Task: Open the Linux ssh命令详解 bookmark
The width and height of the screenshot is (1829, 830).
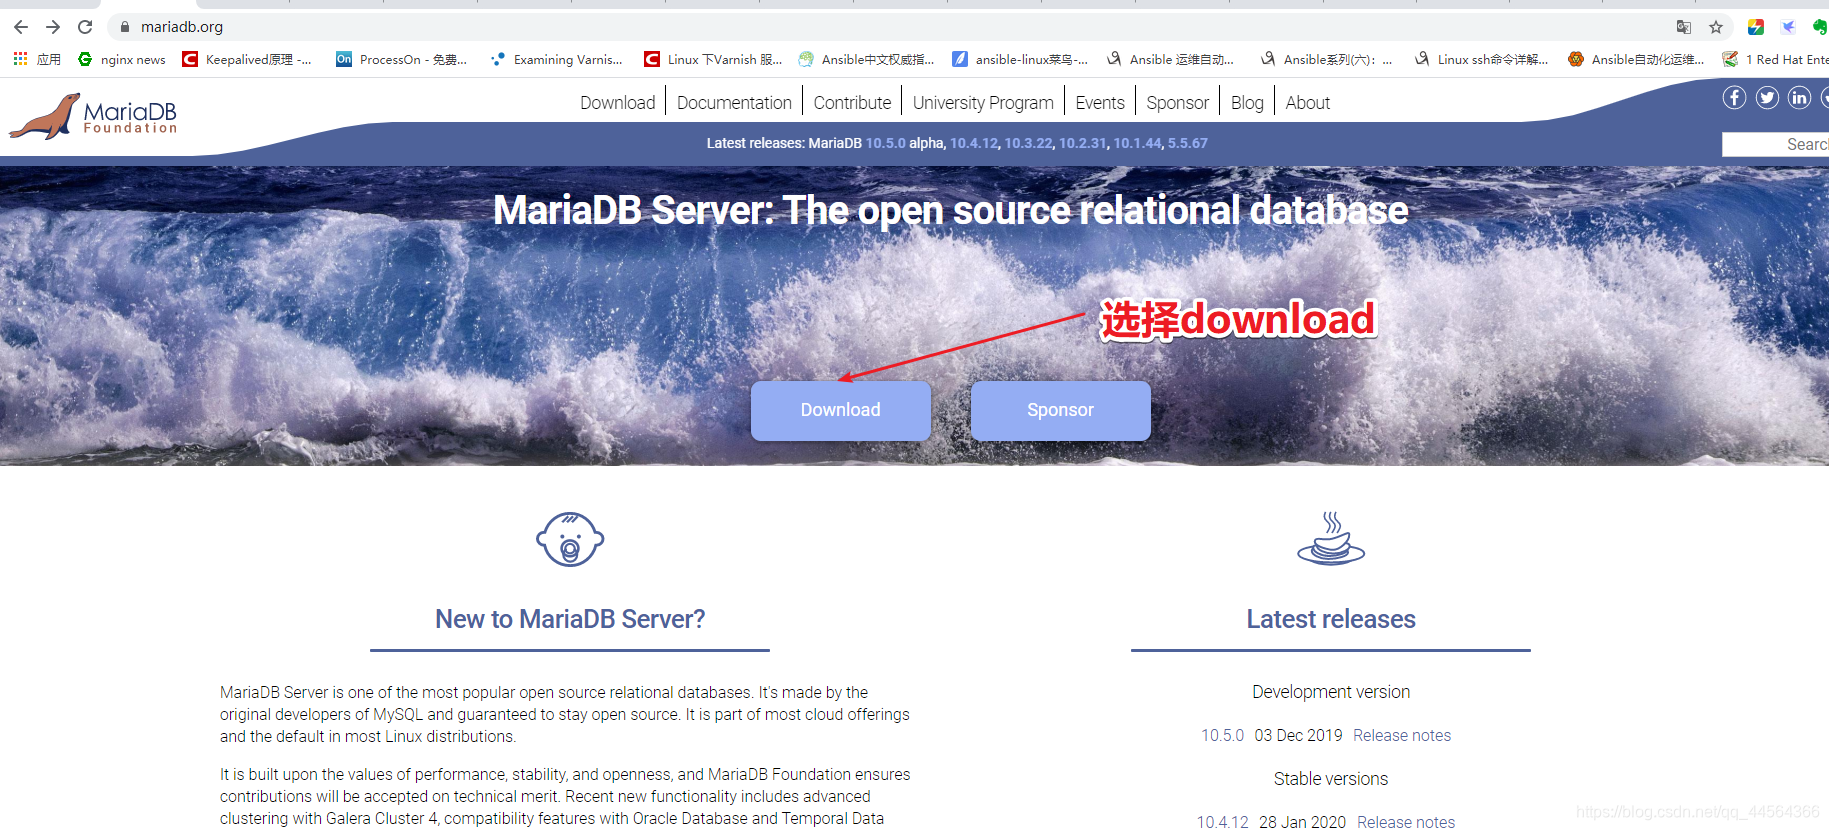Action: tap(1481, 59)
